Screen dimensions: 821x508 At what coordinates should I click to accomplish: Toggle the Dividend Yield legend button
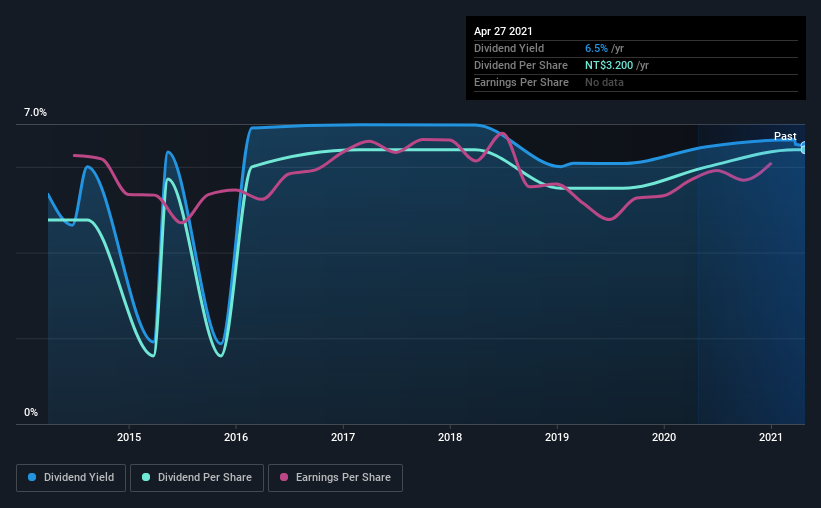71,478
